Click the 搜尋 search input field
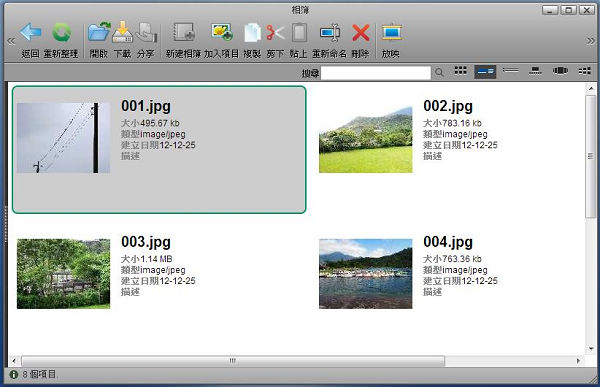The height and width of the screenshot is (387, 600). [376, 73]
